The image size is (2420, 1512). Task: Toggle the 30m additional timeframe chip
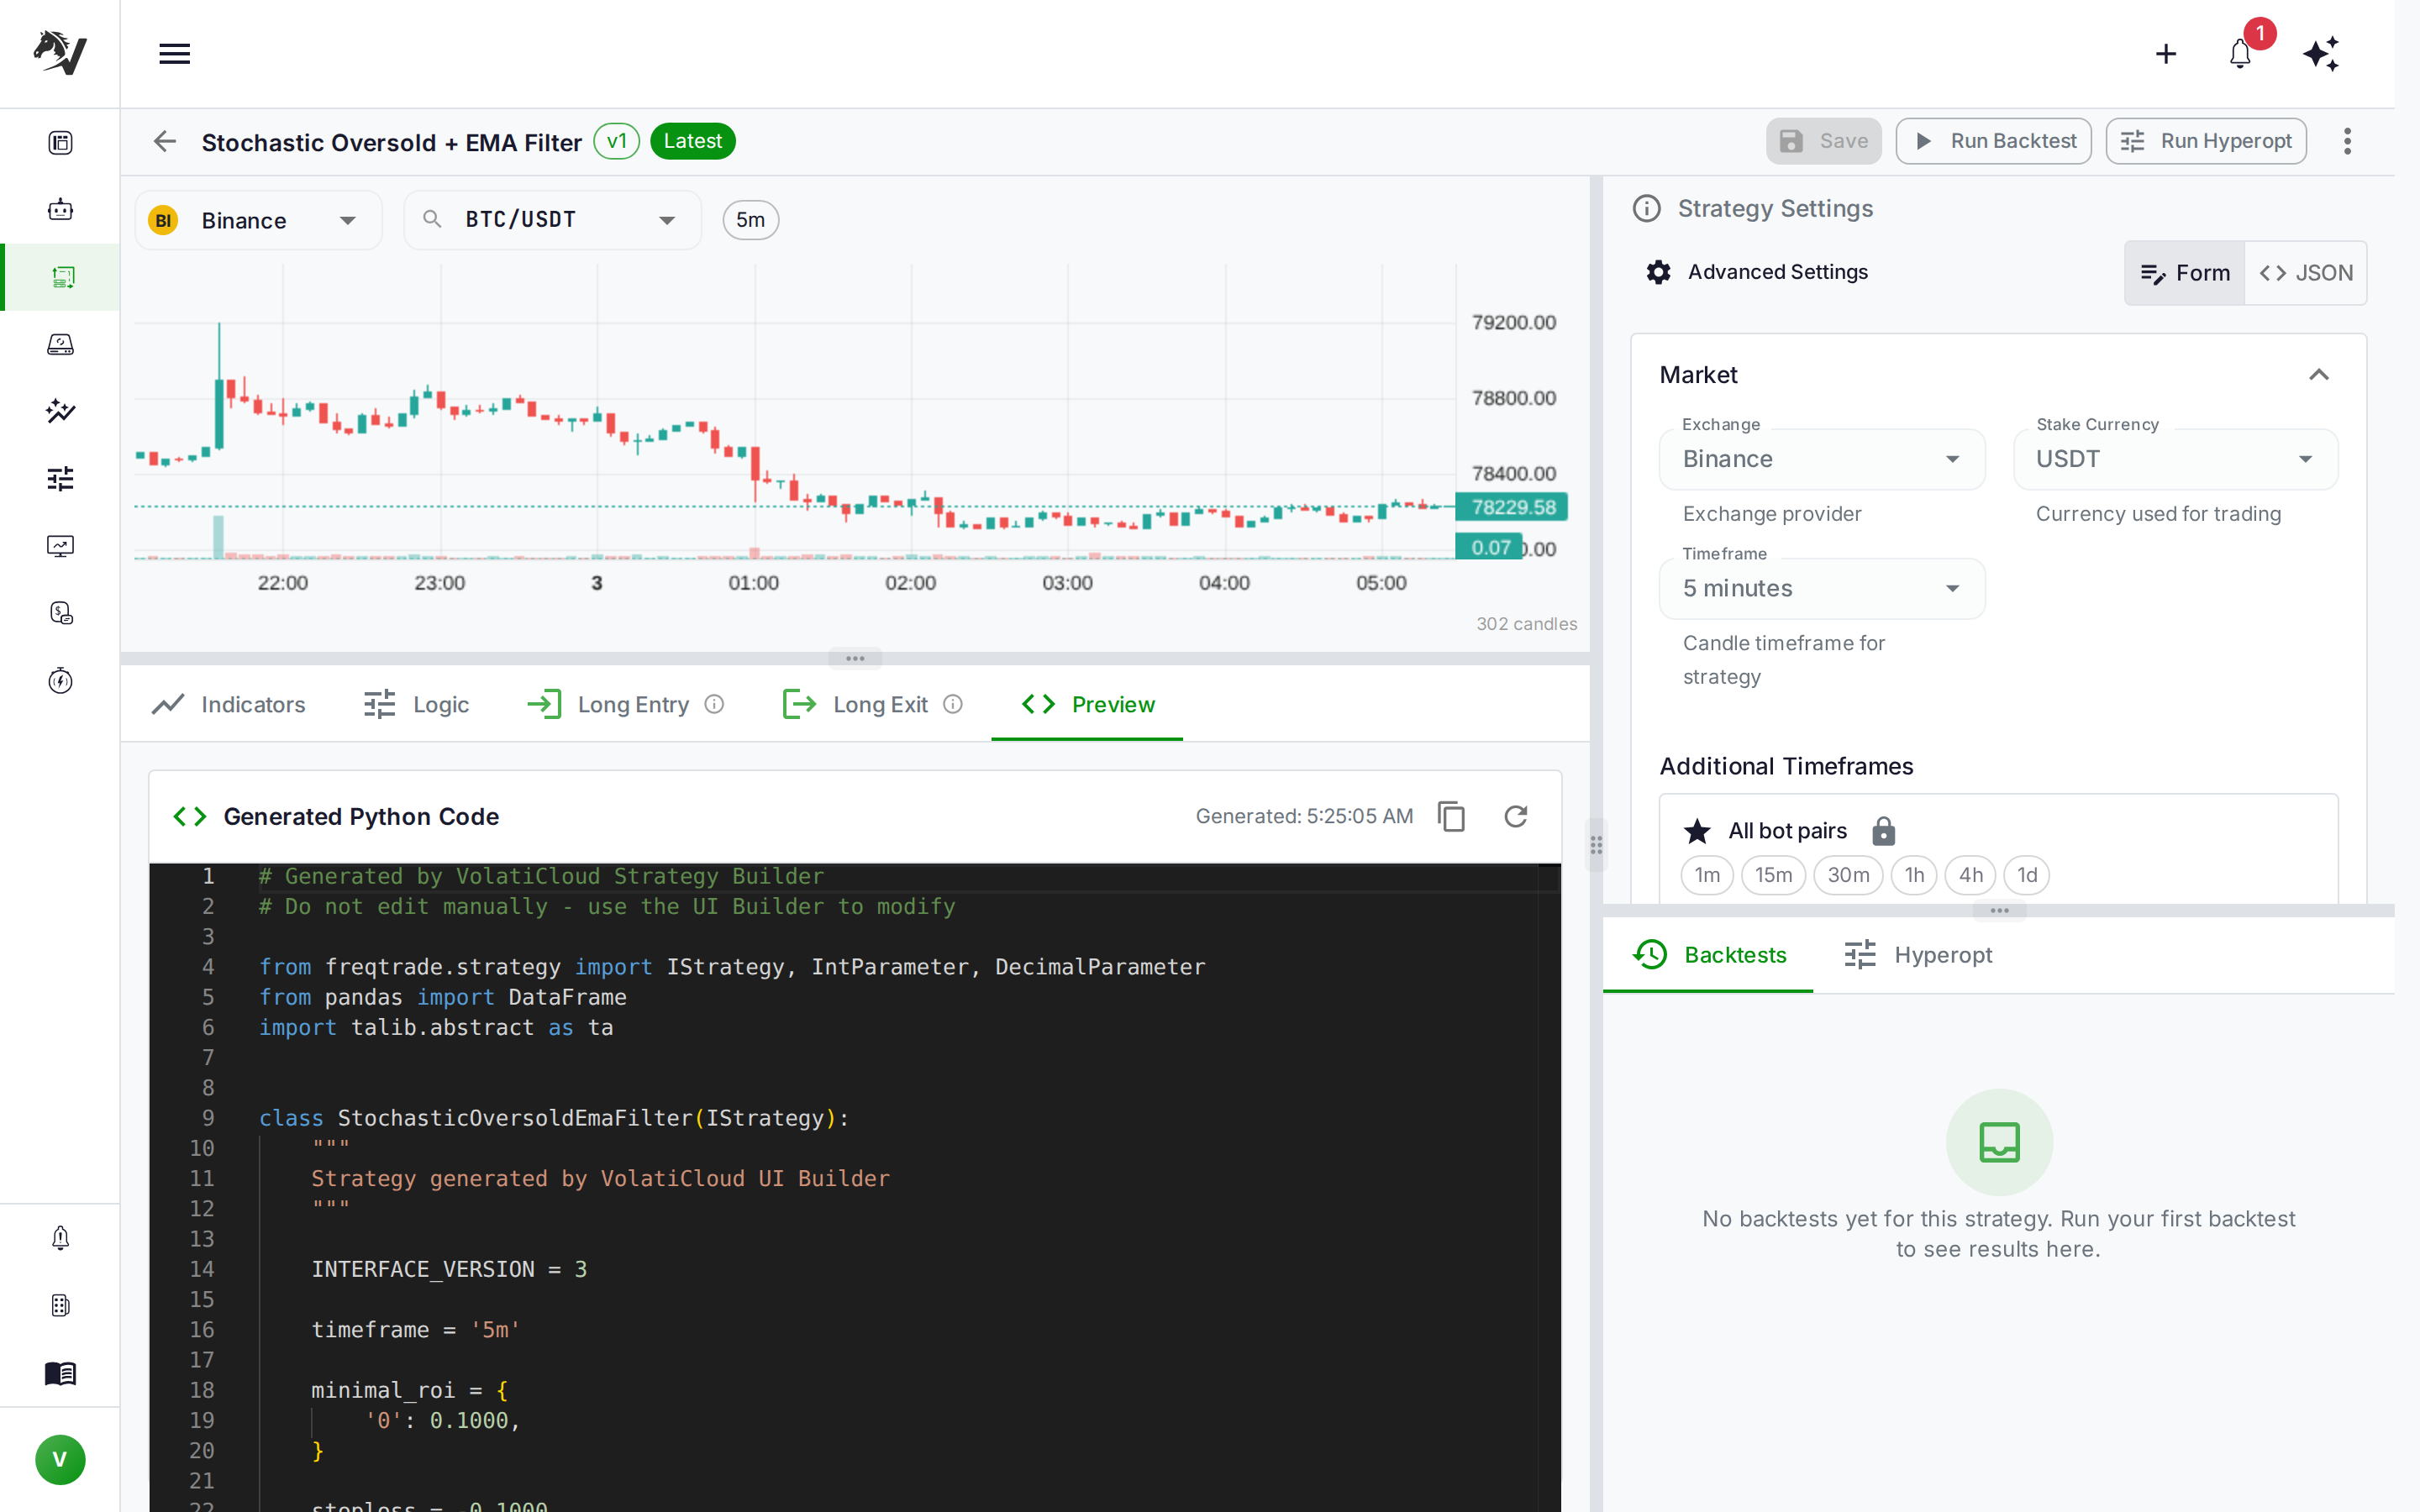coord(1848,875)
